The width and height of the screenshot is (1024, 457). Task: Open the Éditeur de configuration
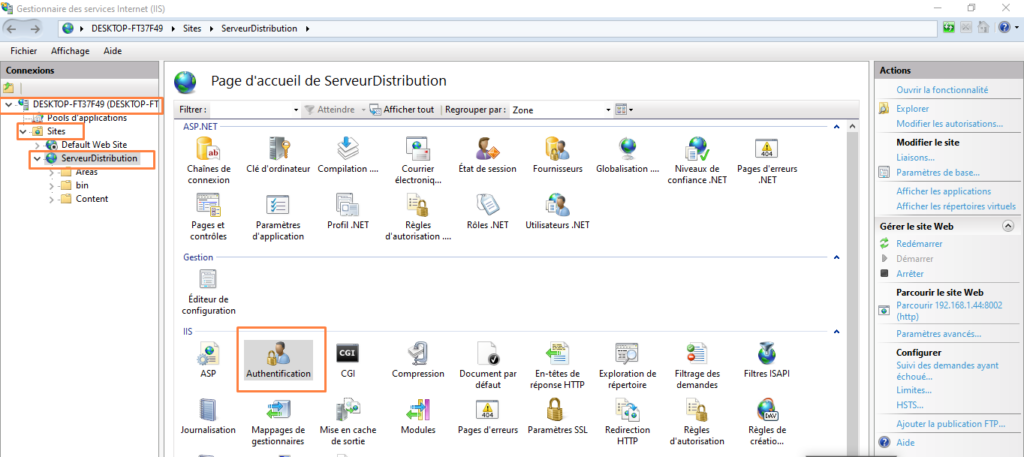pos(208,292)
